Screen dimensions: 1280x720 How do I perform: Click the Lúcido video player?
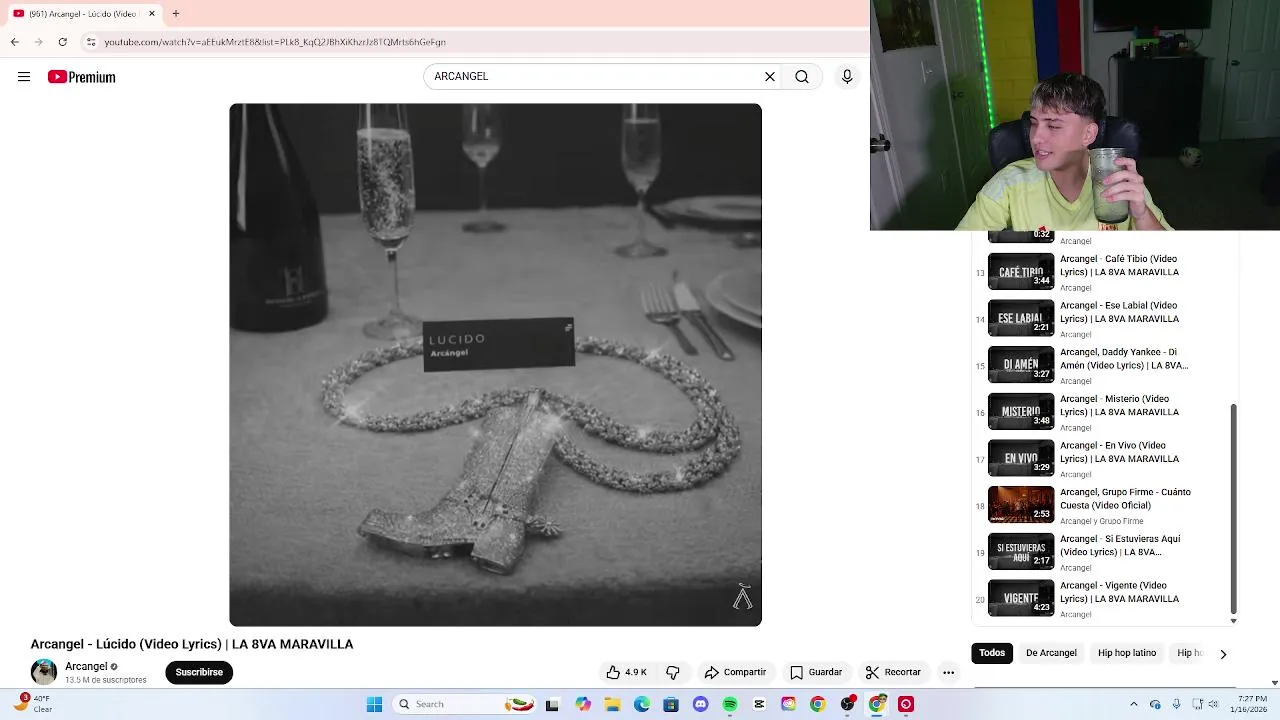495,365
